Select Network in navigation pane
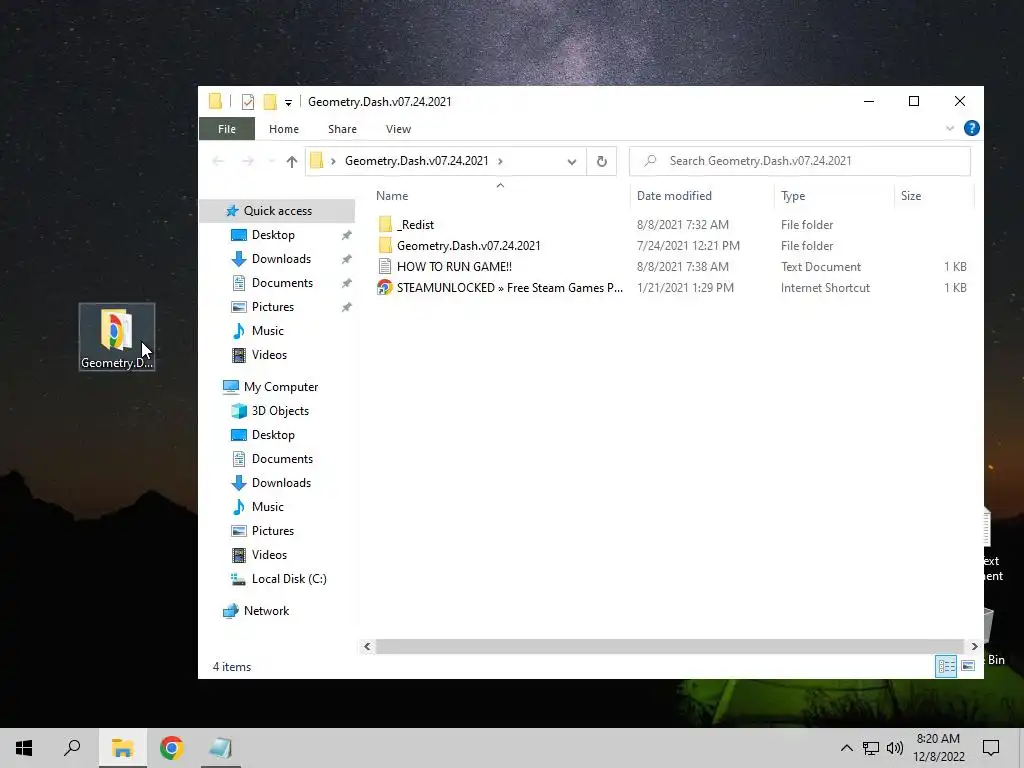The height and width of the screenshot is (768, 1024). (266, 611)
